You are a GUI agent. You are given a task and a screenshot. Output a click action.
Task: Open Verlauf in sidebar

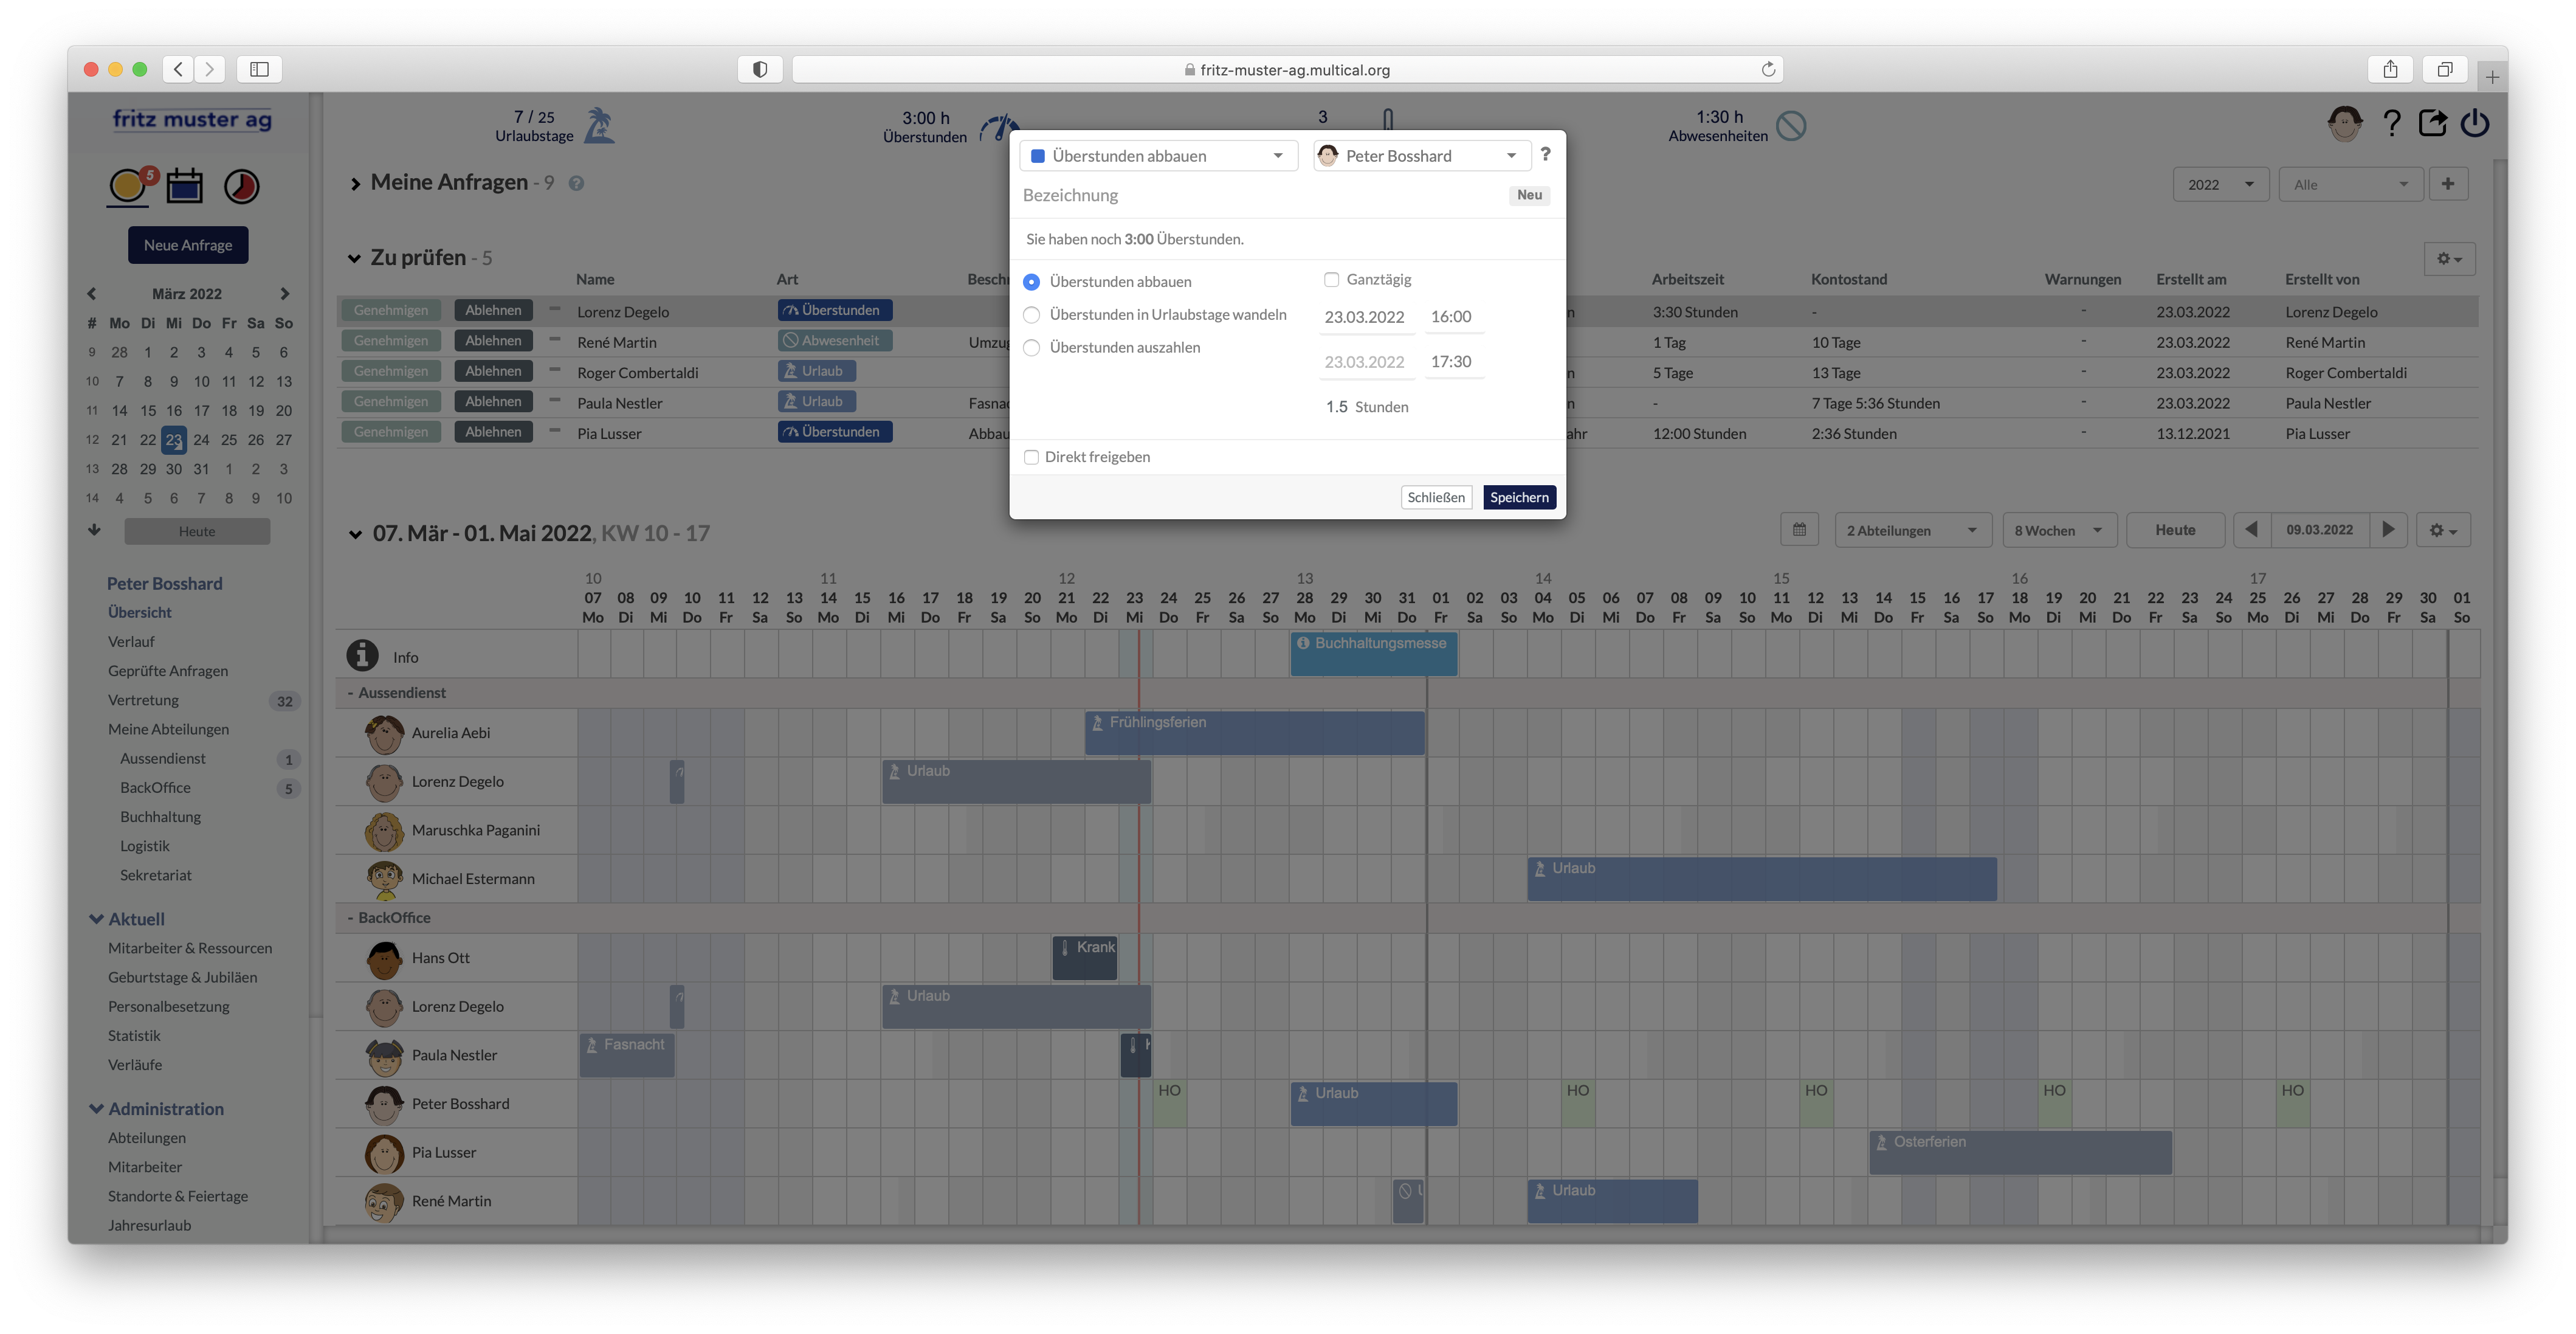[x=131, y=641]
